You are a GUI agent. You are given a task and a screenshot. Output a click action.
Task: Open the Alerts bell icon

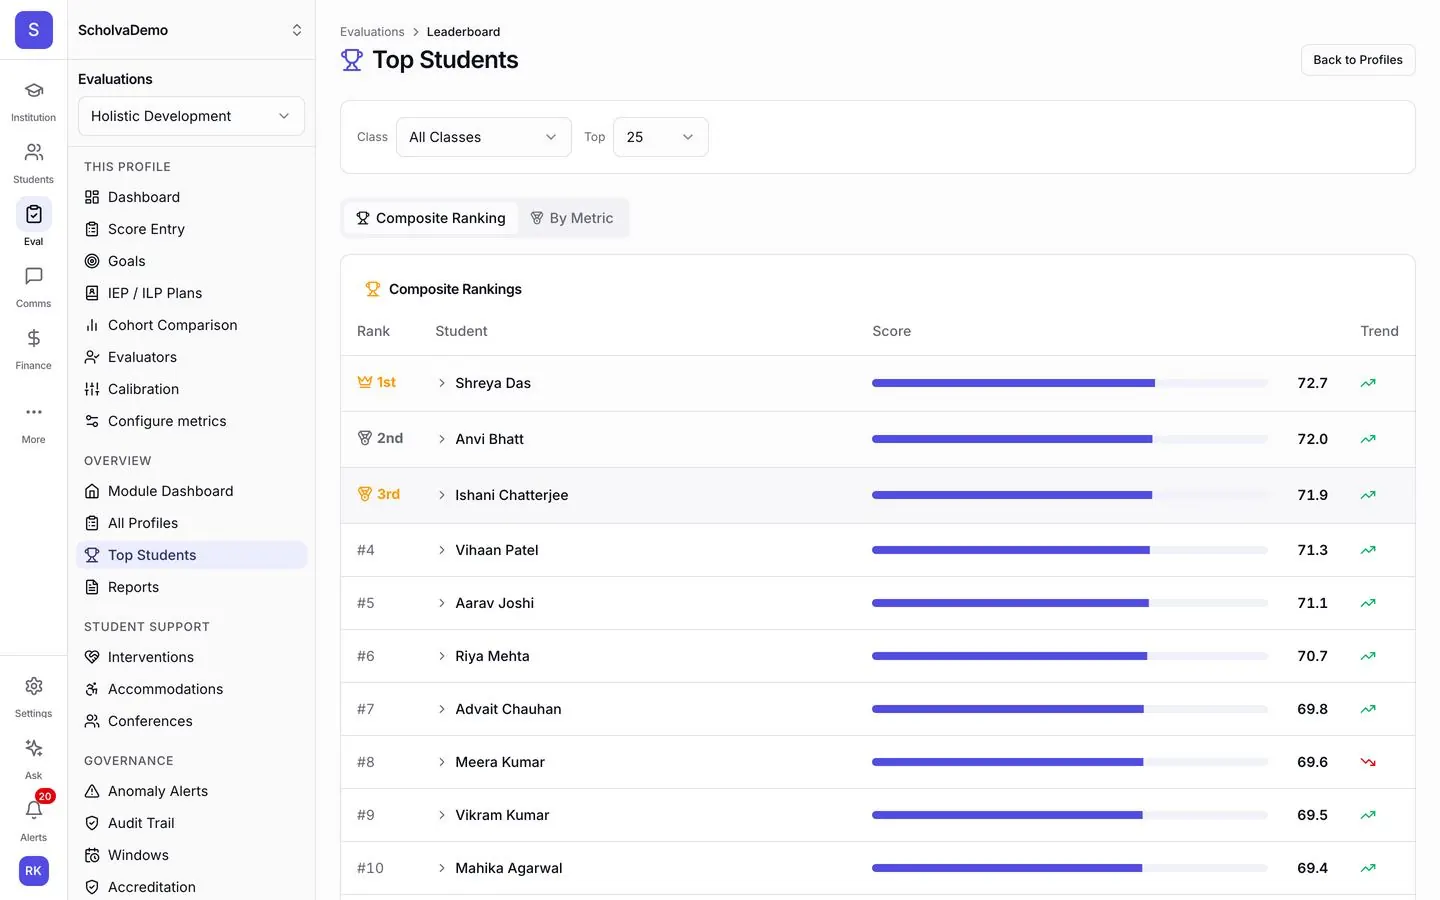coord(33,811)
